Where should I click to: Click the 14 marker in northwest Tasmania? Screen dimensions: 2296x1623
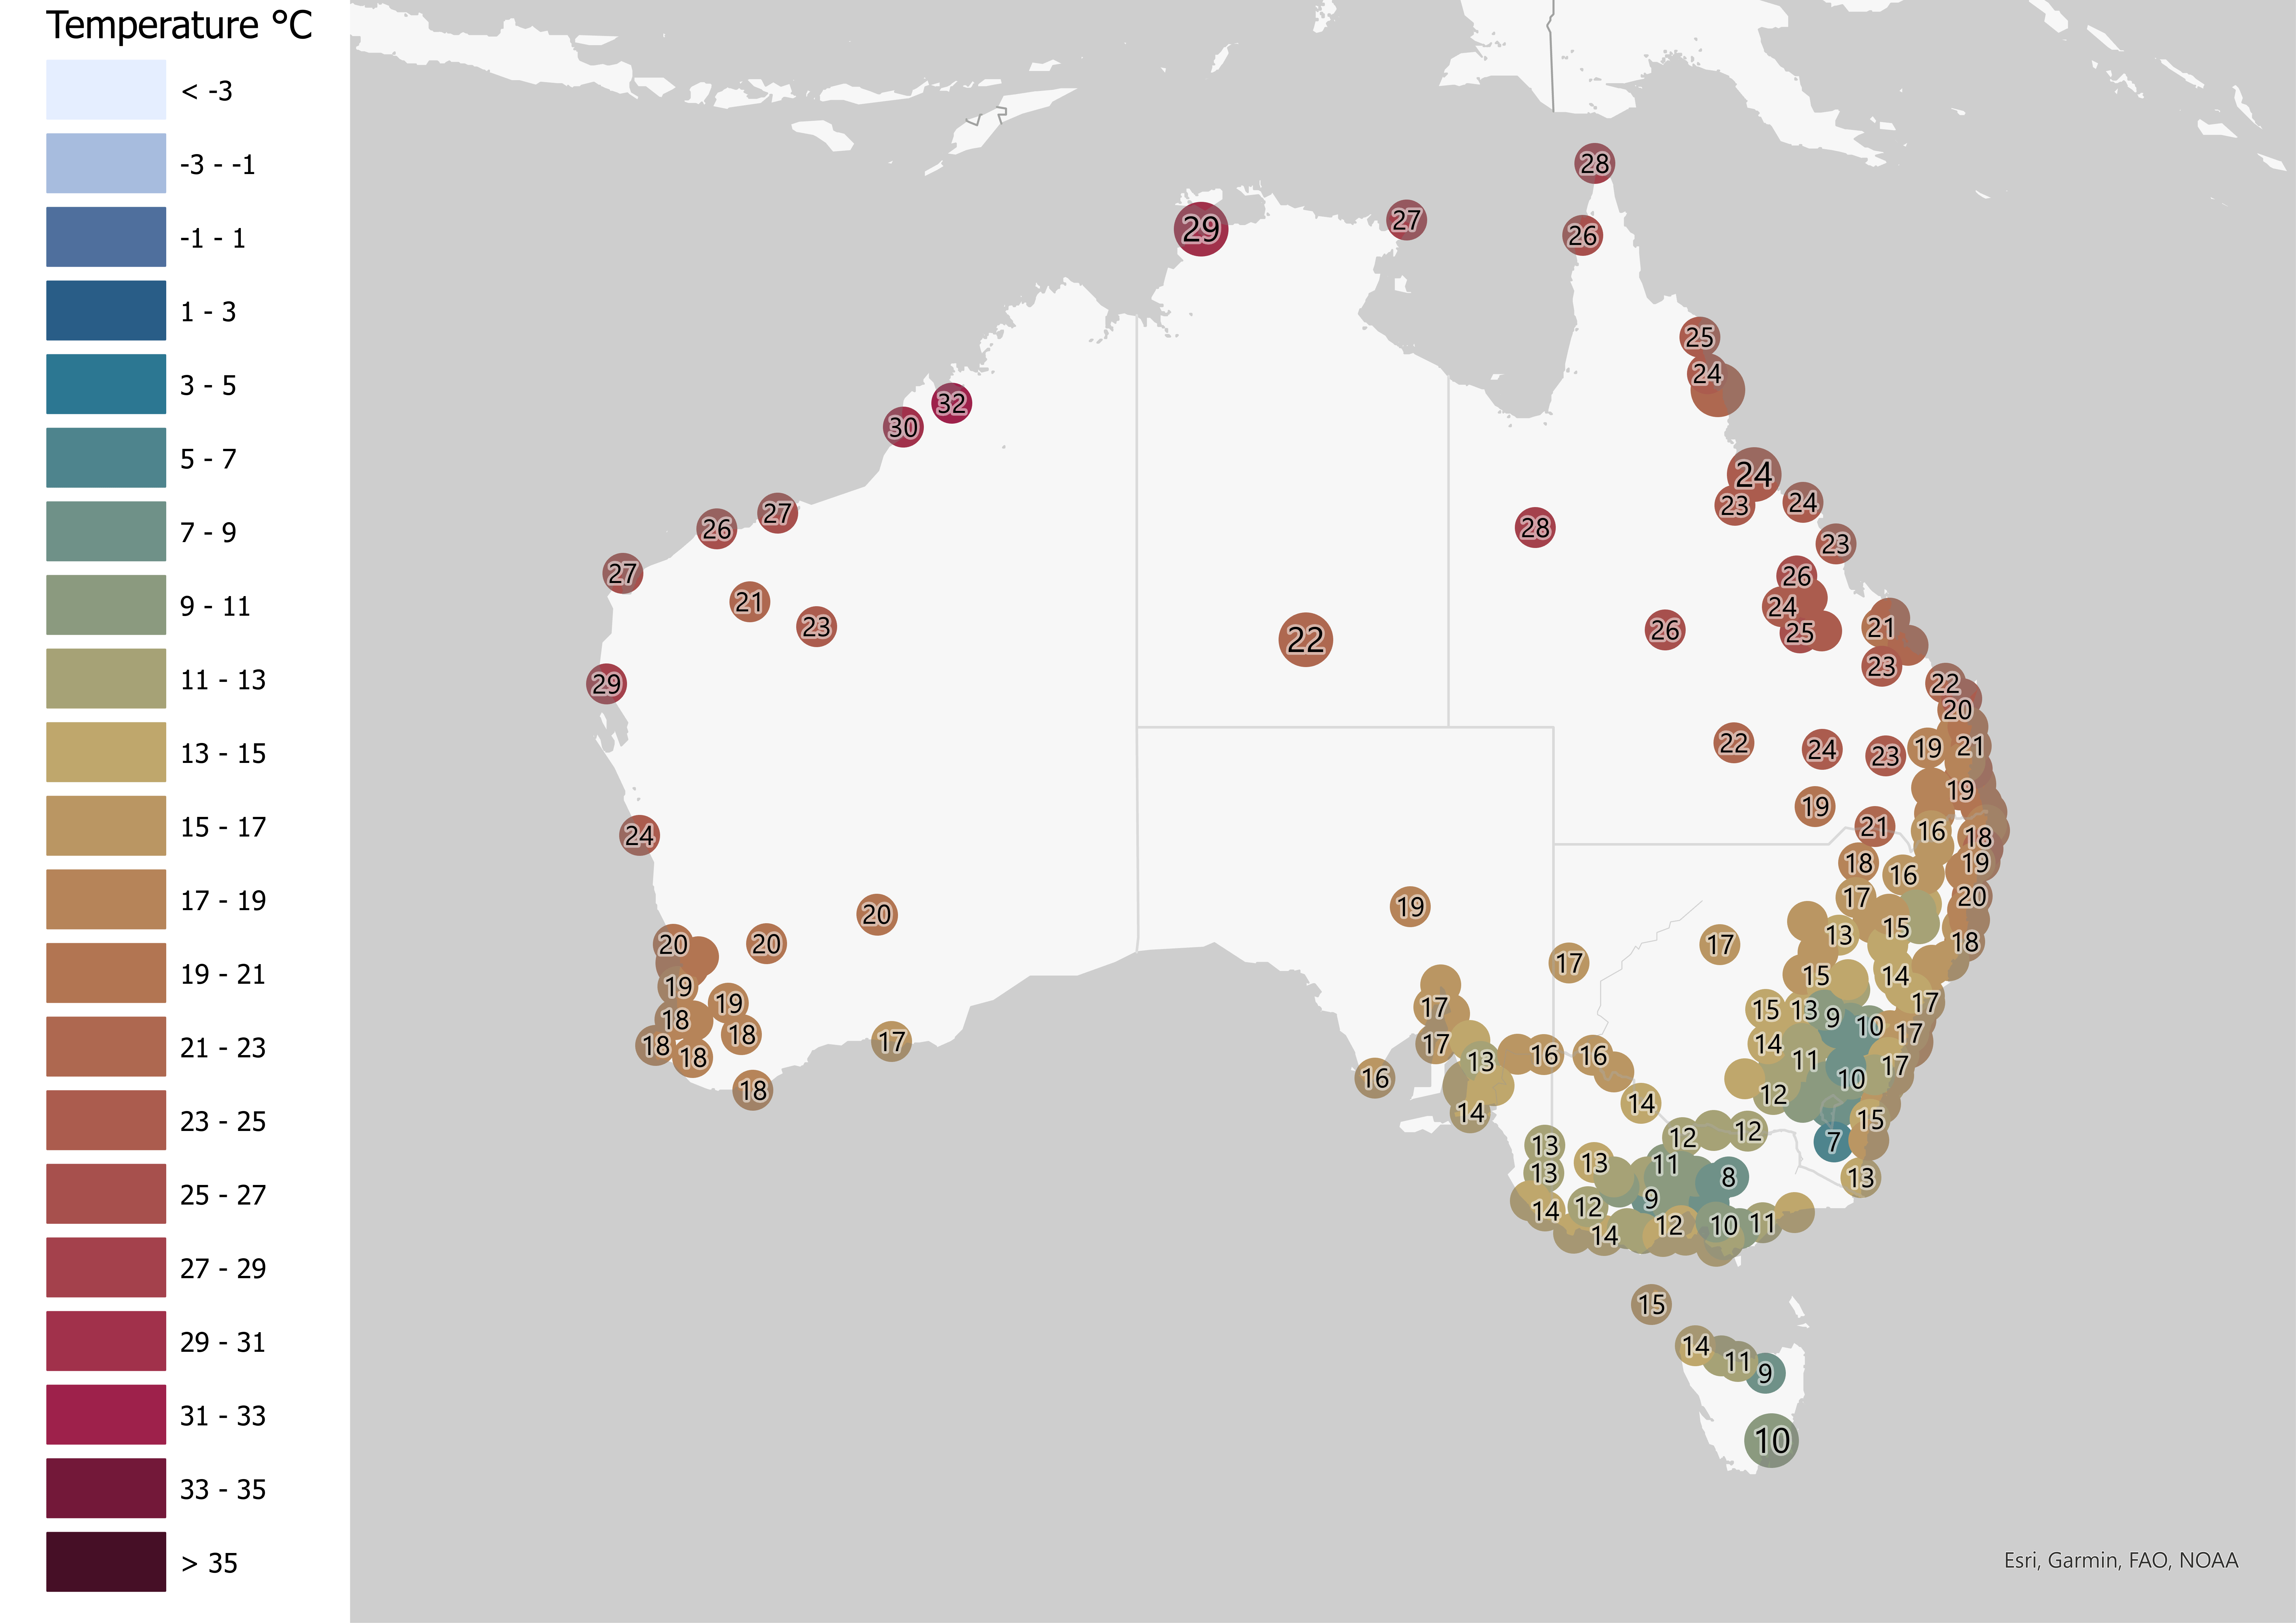pos(1695,1346)
